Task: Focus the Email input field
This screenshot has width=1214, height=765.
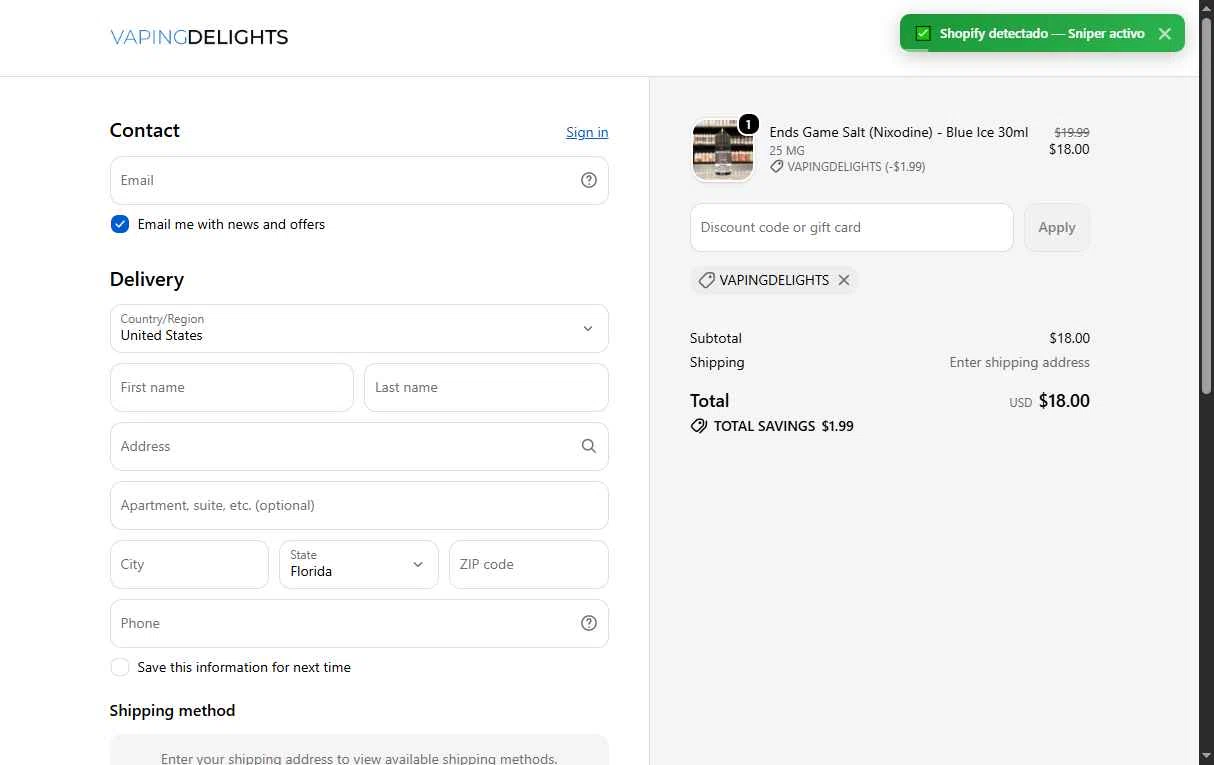Action: coord(359,180)
